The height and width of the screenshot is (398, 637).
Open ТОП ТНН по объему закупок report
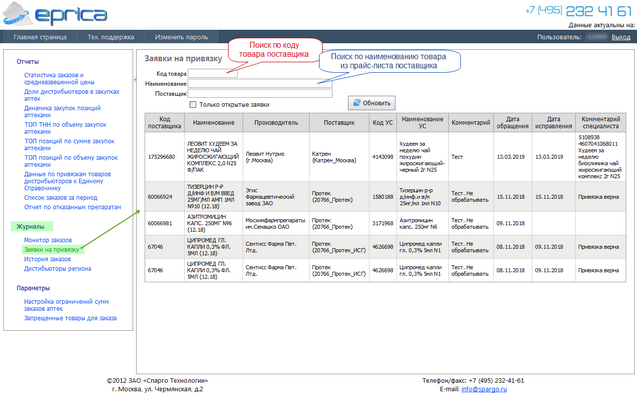click(x=65, y=128)
